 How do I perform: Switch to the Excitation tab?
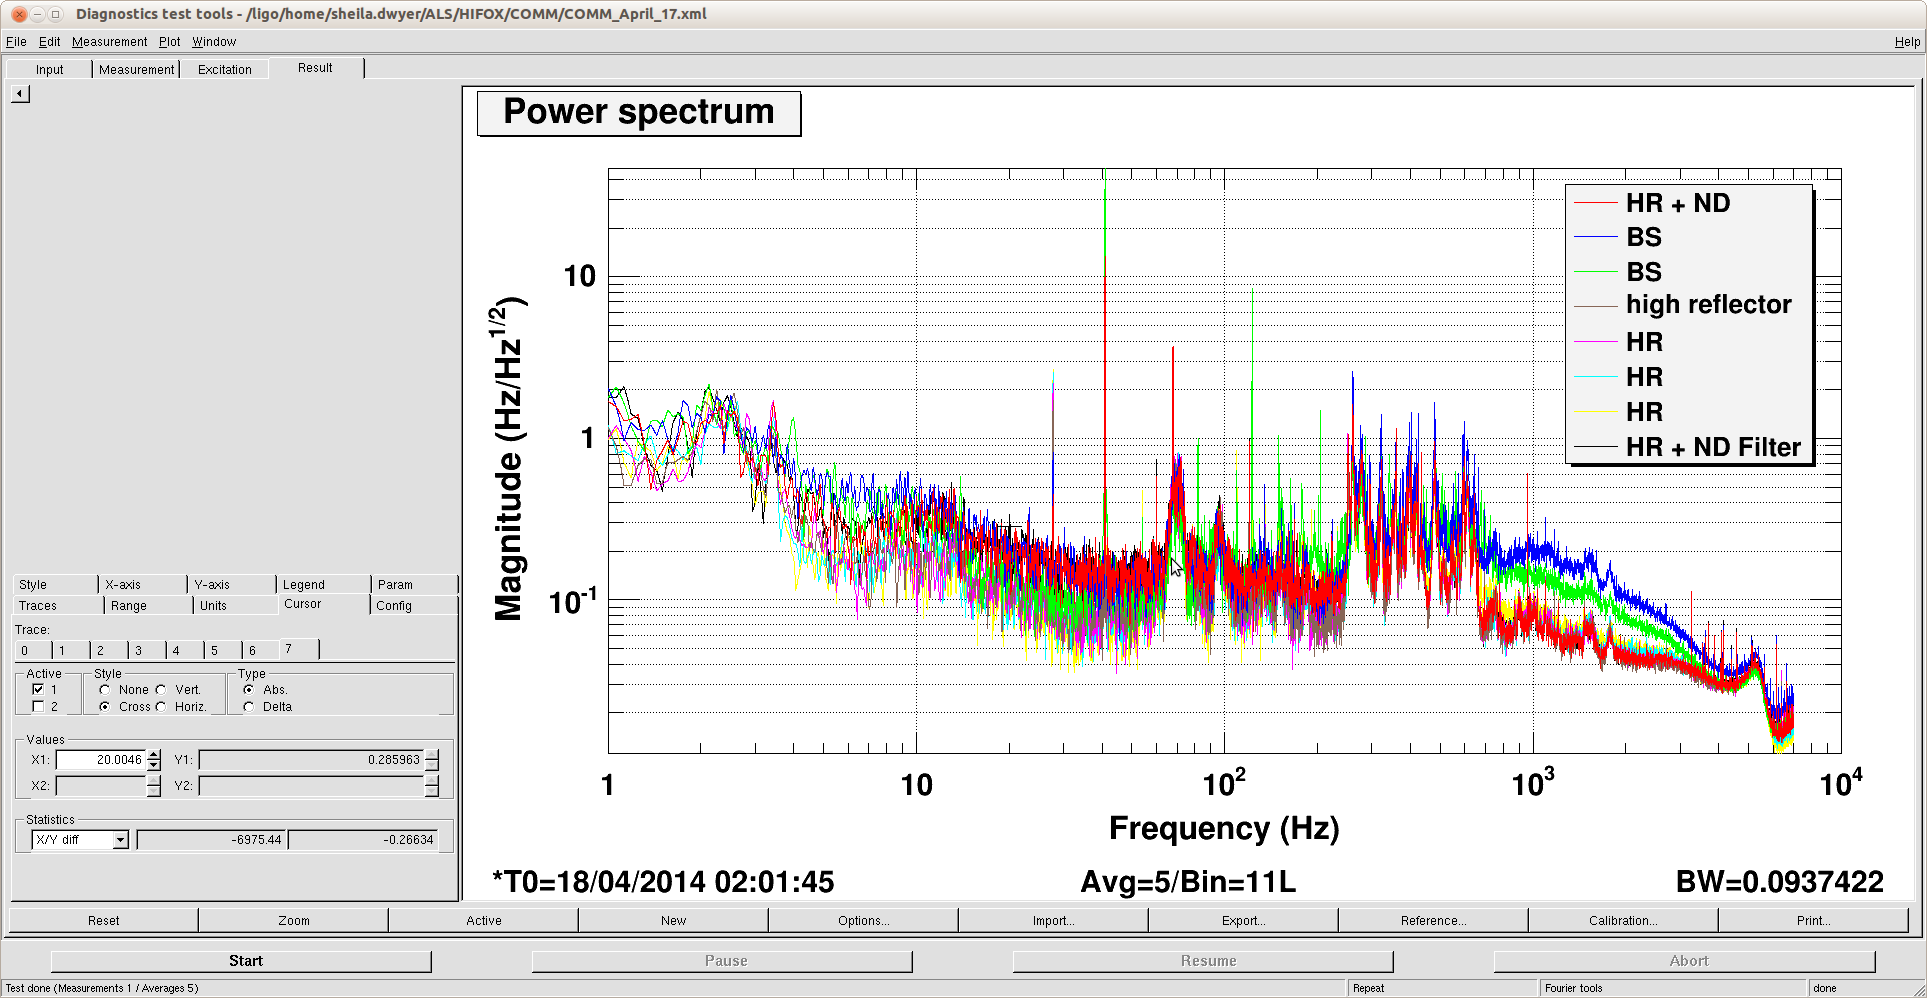click(x=225, y=70)
